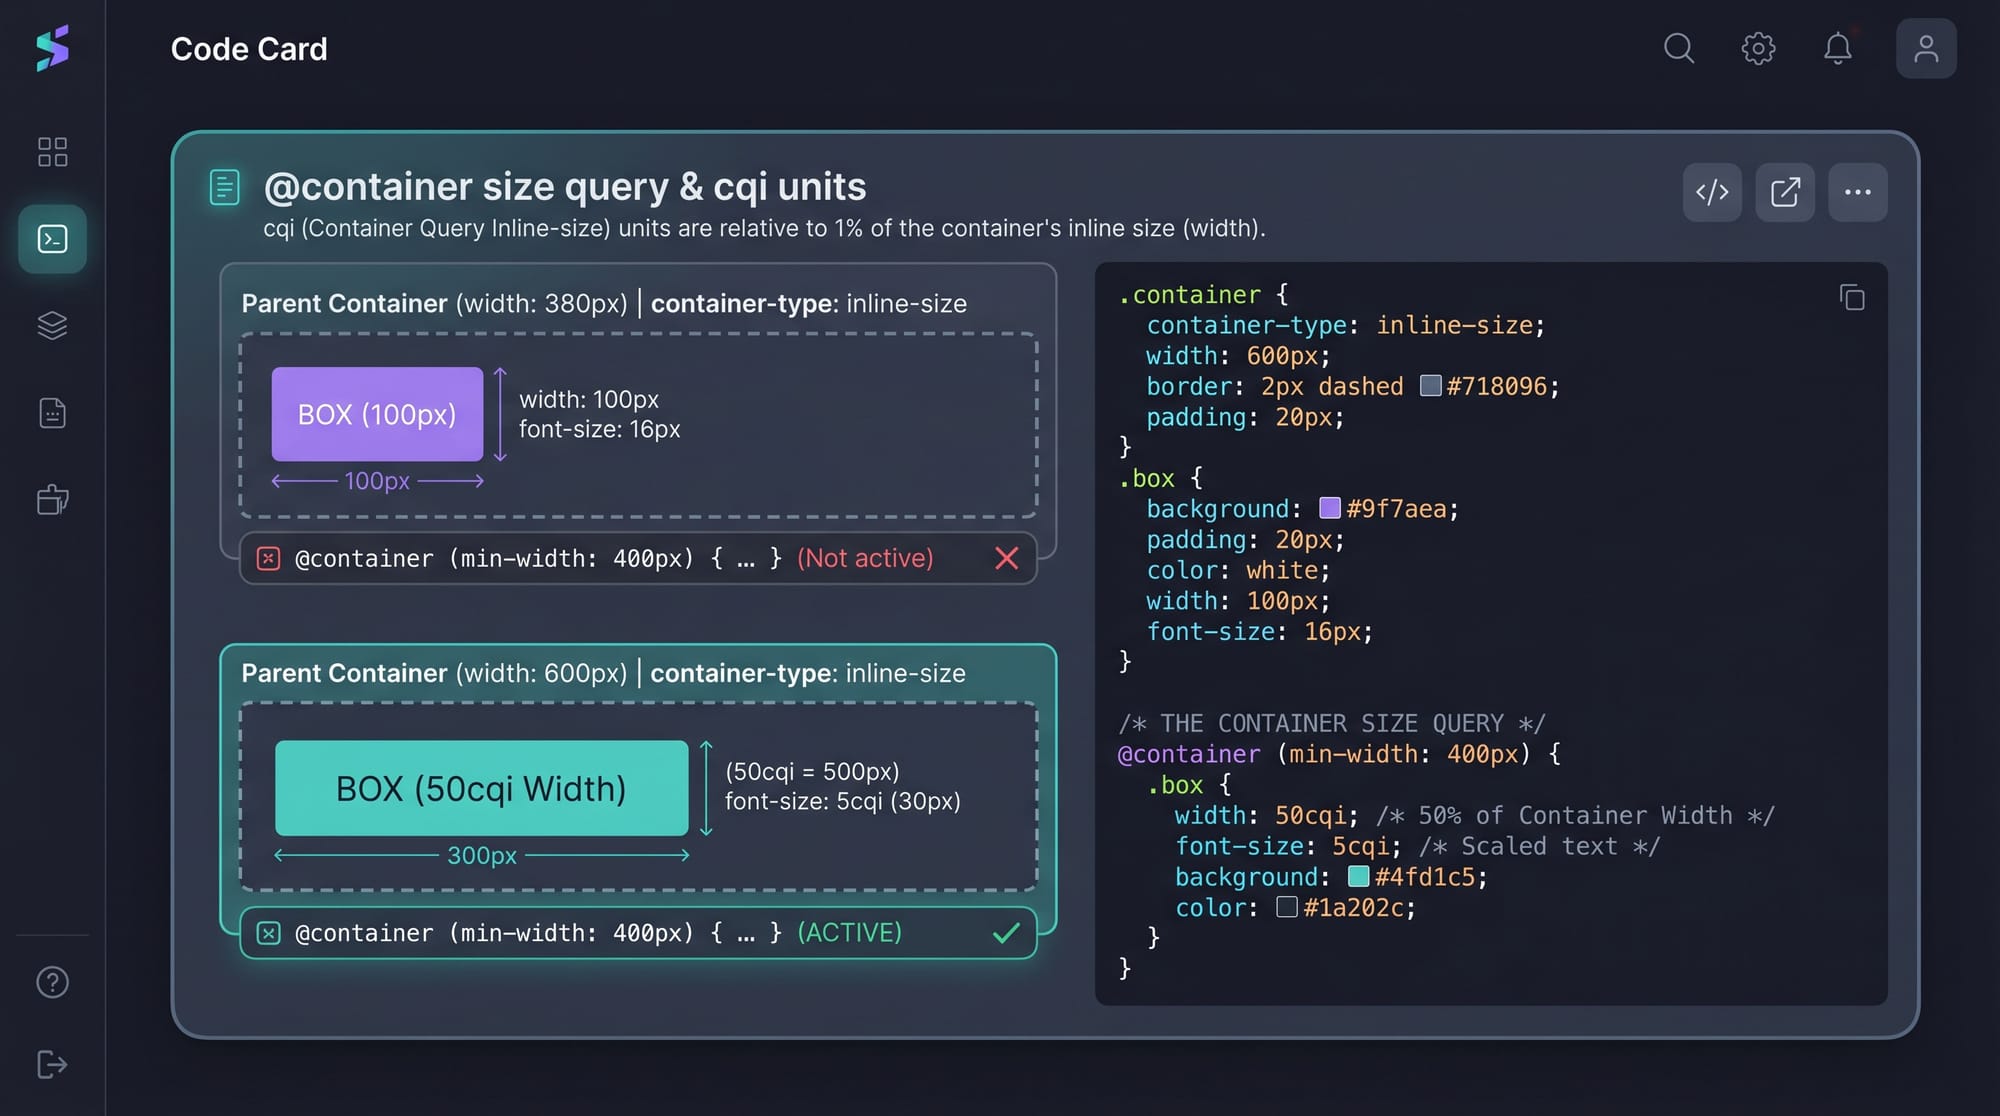Screen dimensions: 2000x1116
Task: Open card in new window
Action: pyautogui.click(x=1785, y=192)
